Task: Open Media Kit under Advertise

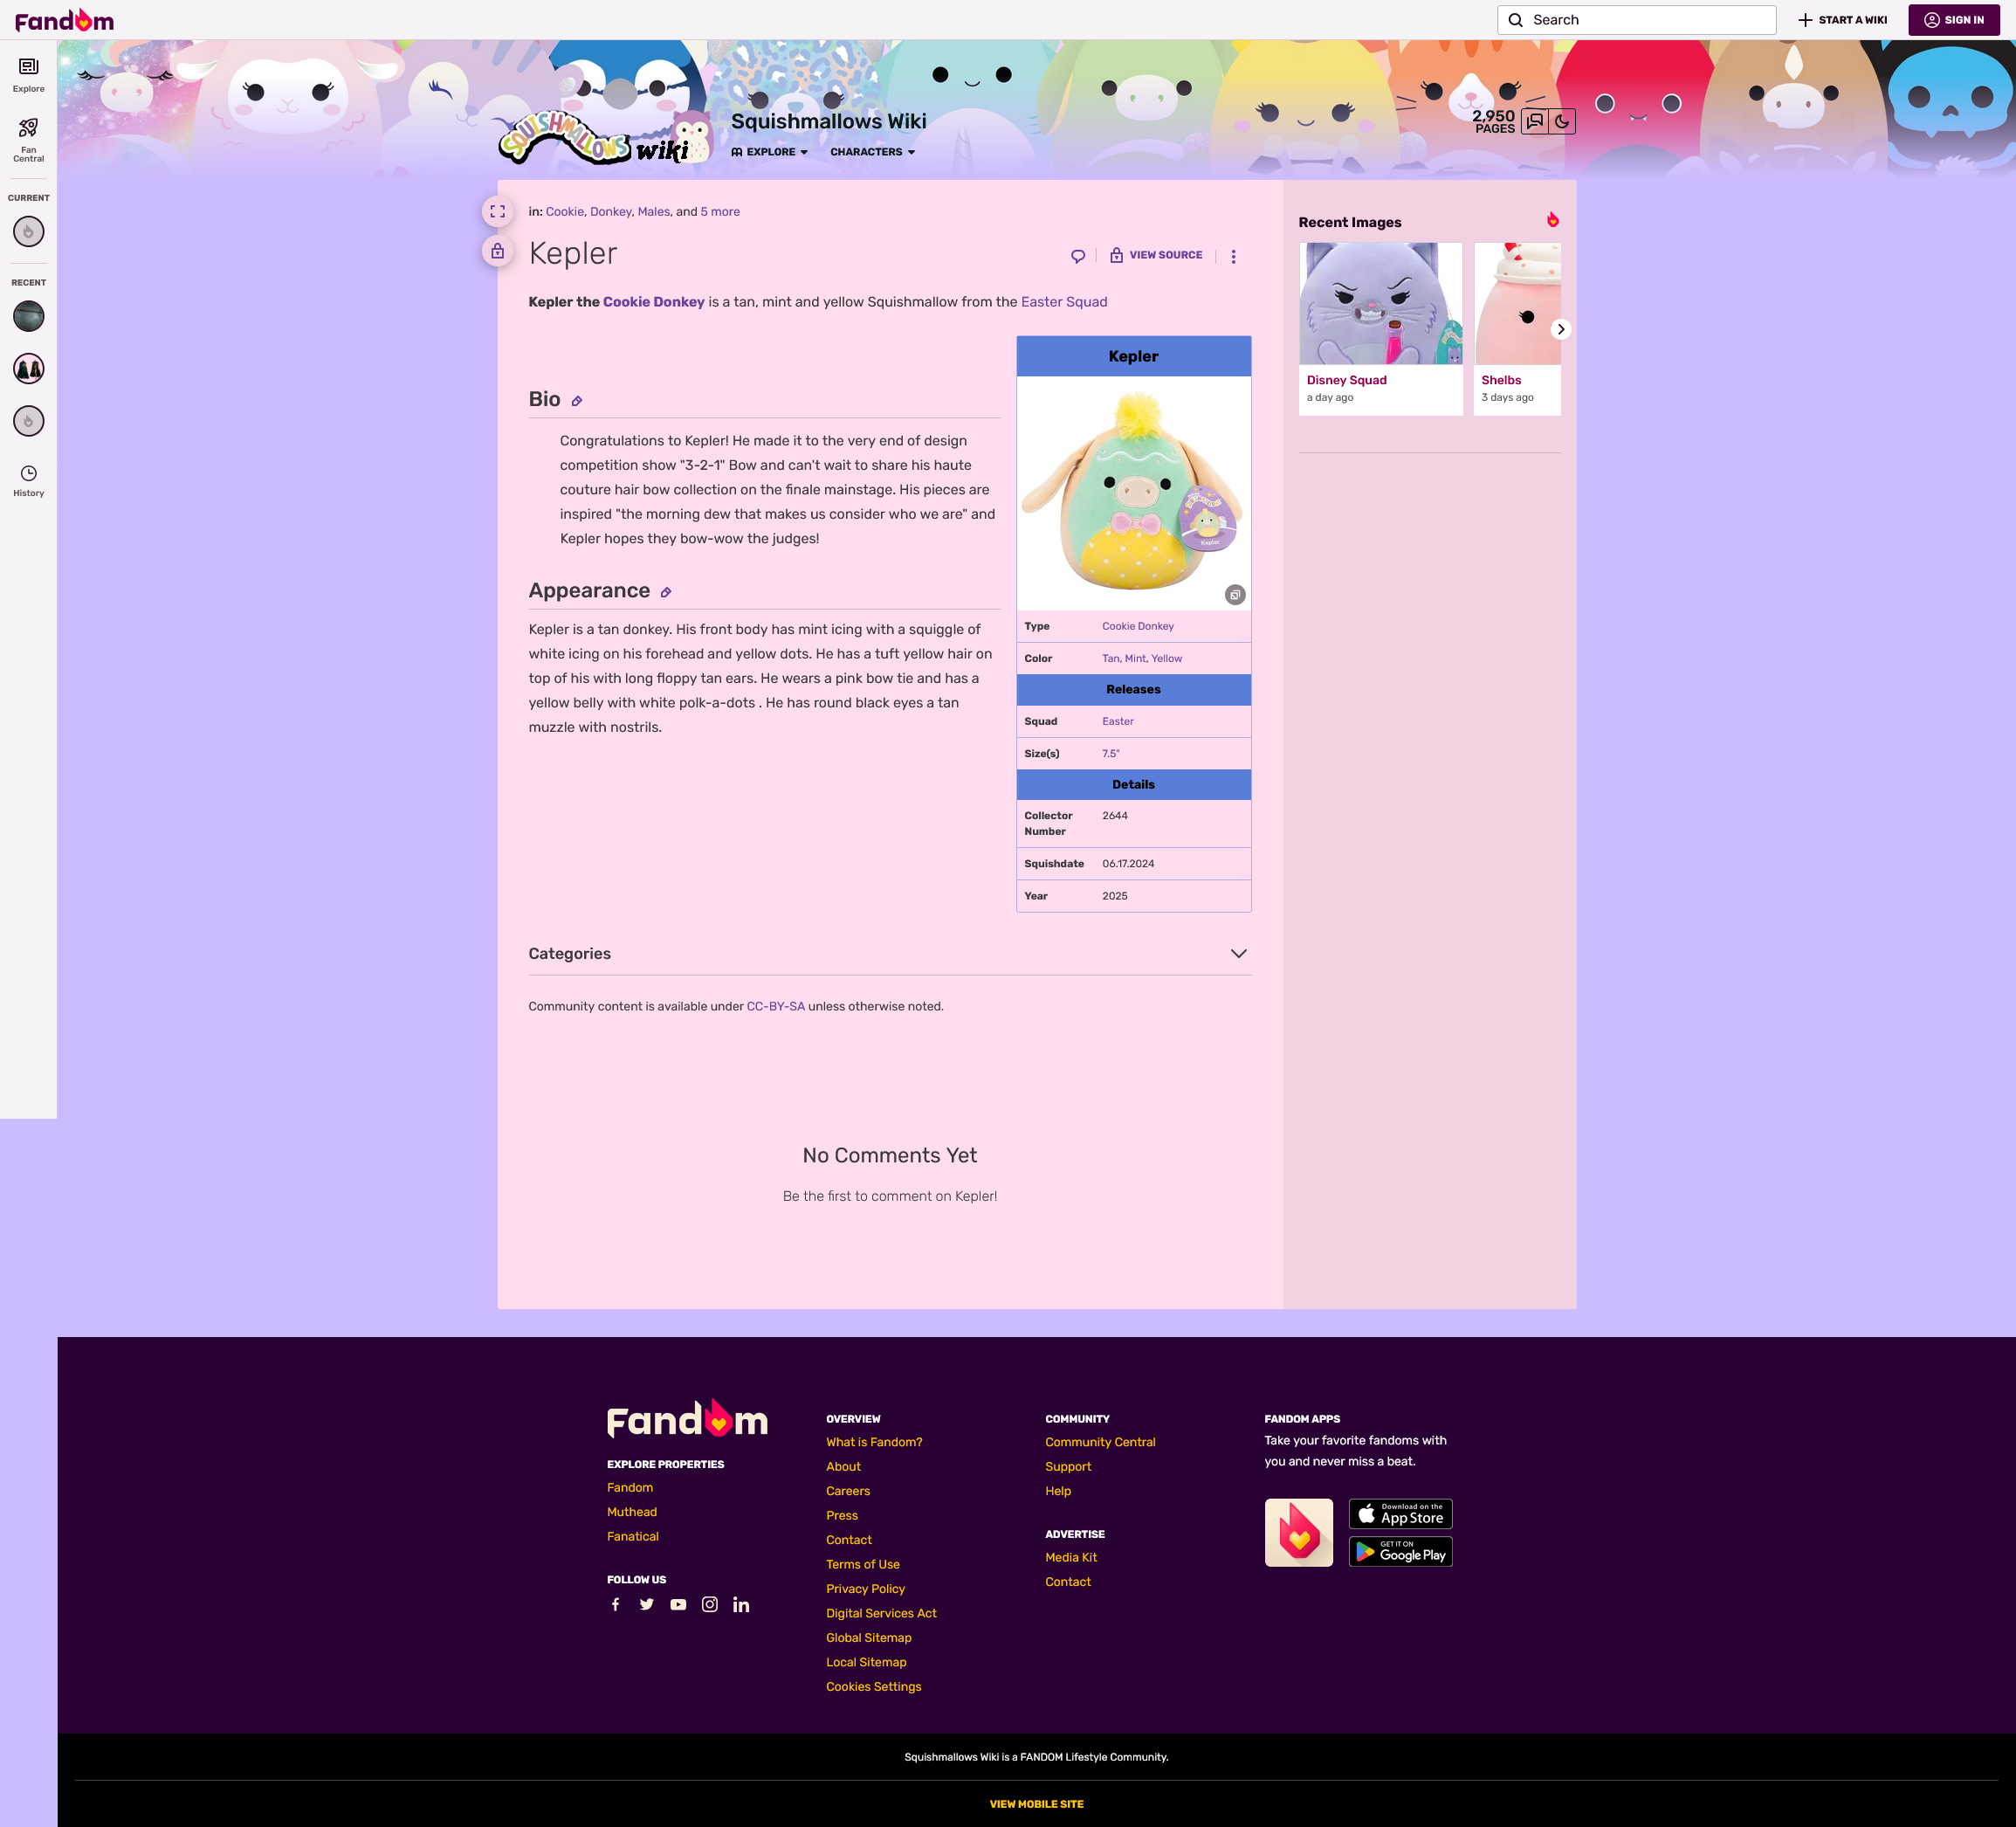Action: pyautogui.click(x=1071, y=1558)
